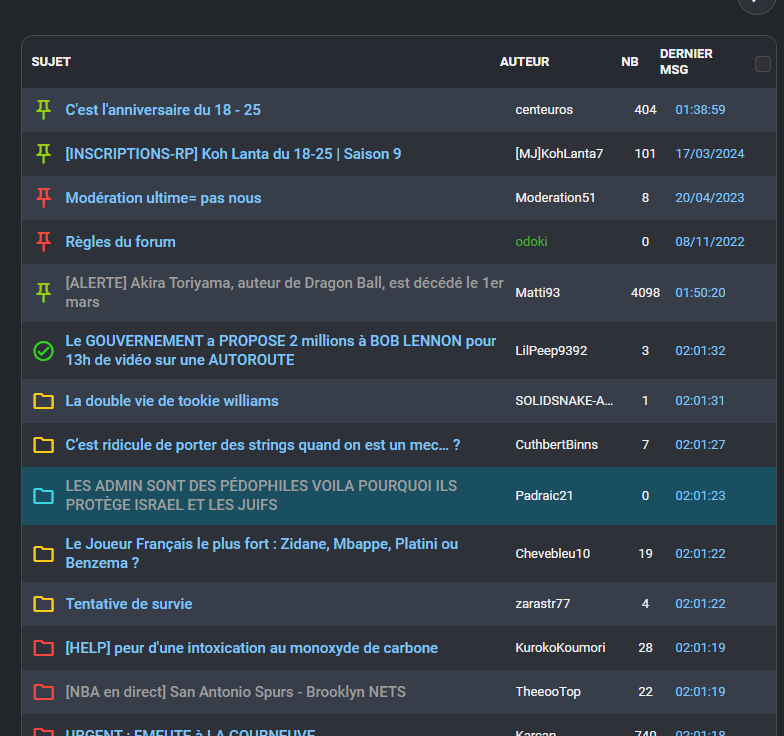Click cyan folder icon in highlighted Padraic21 row
This screenshot has width=784, height=736.
pos(44,496)
